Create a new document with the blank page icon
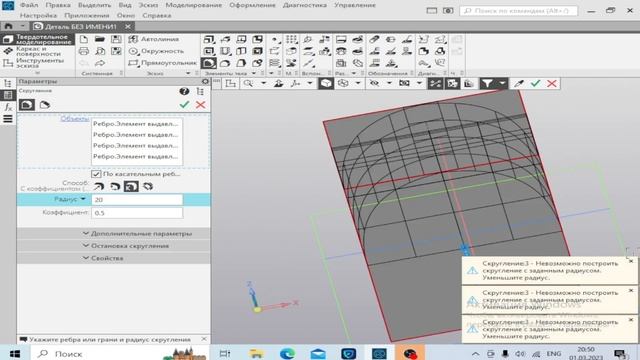The height and width of the screenshot is (360, 640). [x=84, y=39]
